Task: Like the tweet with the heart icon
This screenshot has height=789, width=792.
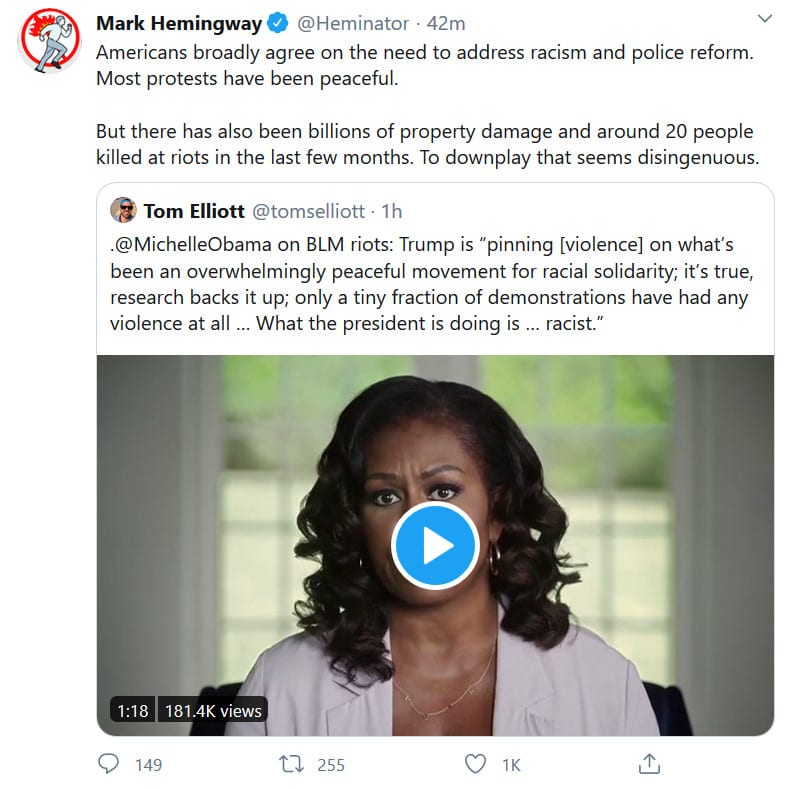Action: 476,764
